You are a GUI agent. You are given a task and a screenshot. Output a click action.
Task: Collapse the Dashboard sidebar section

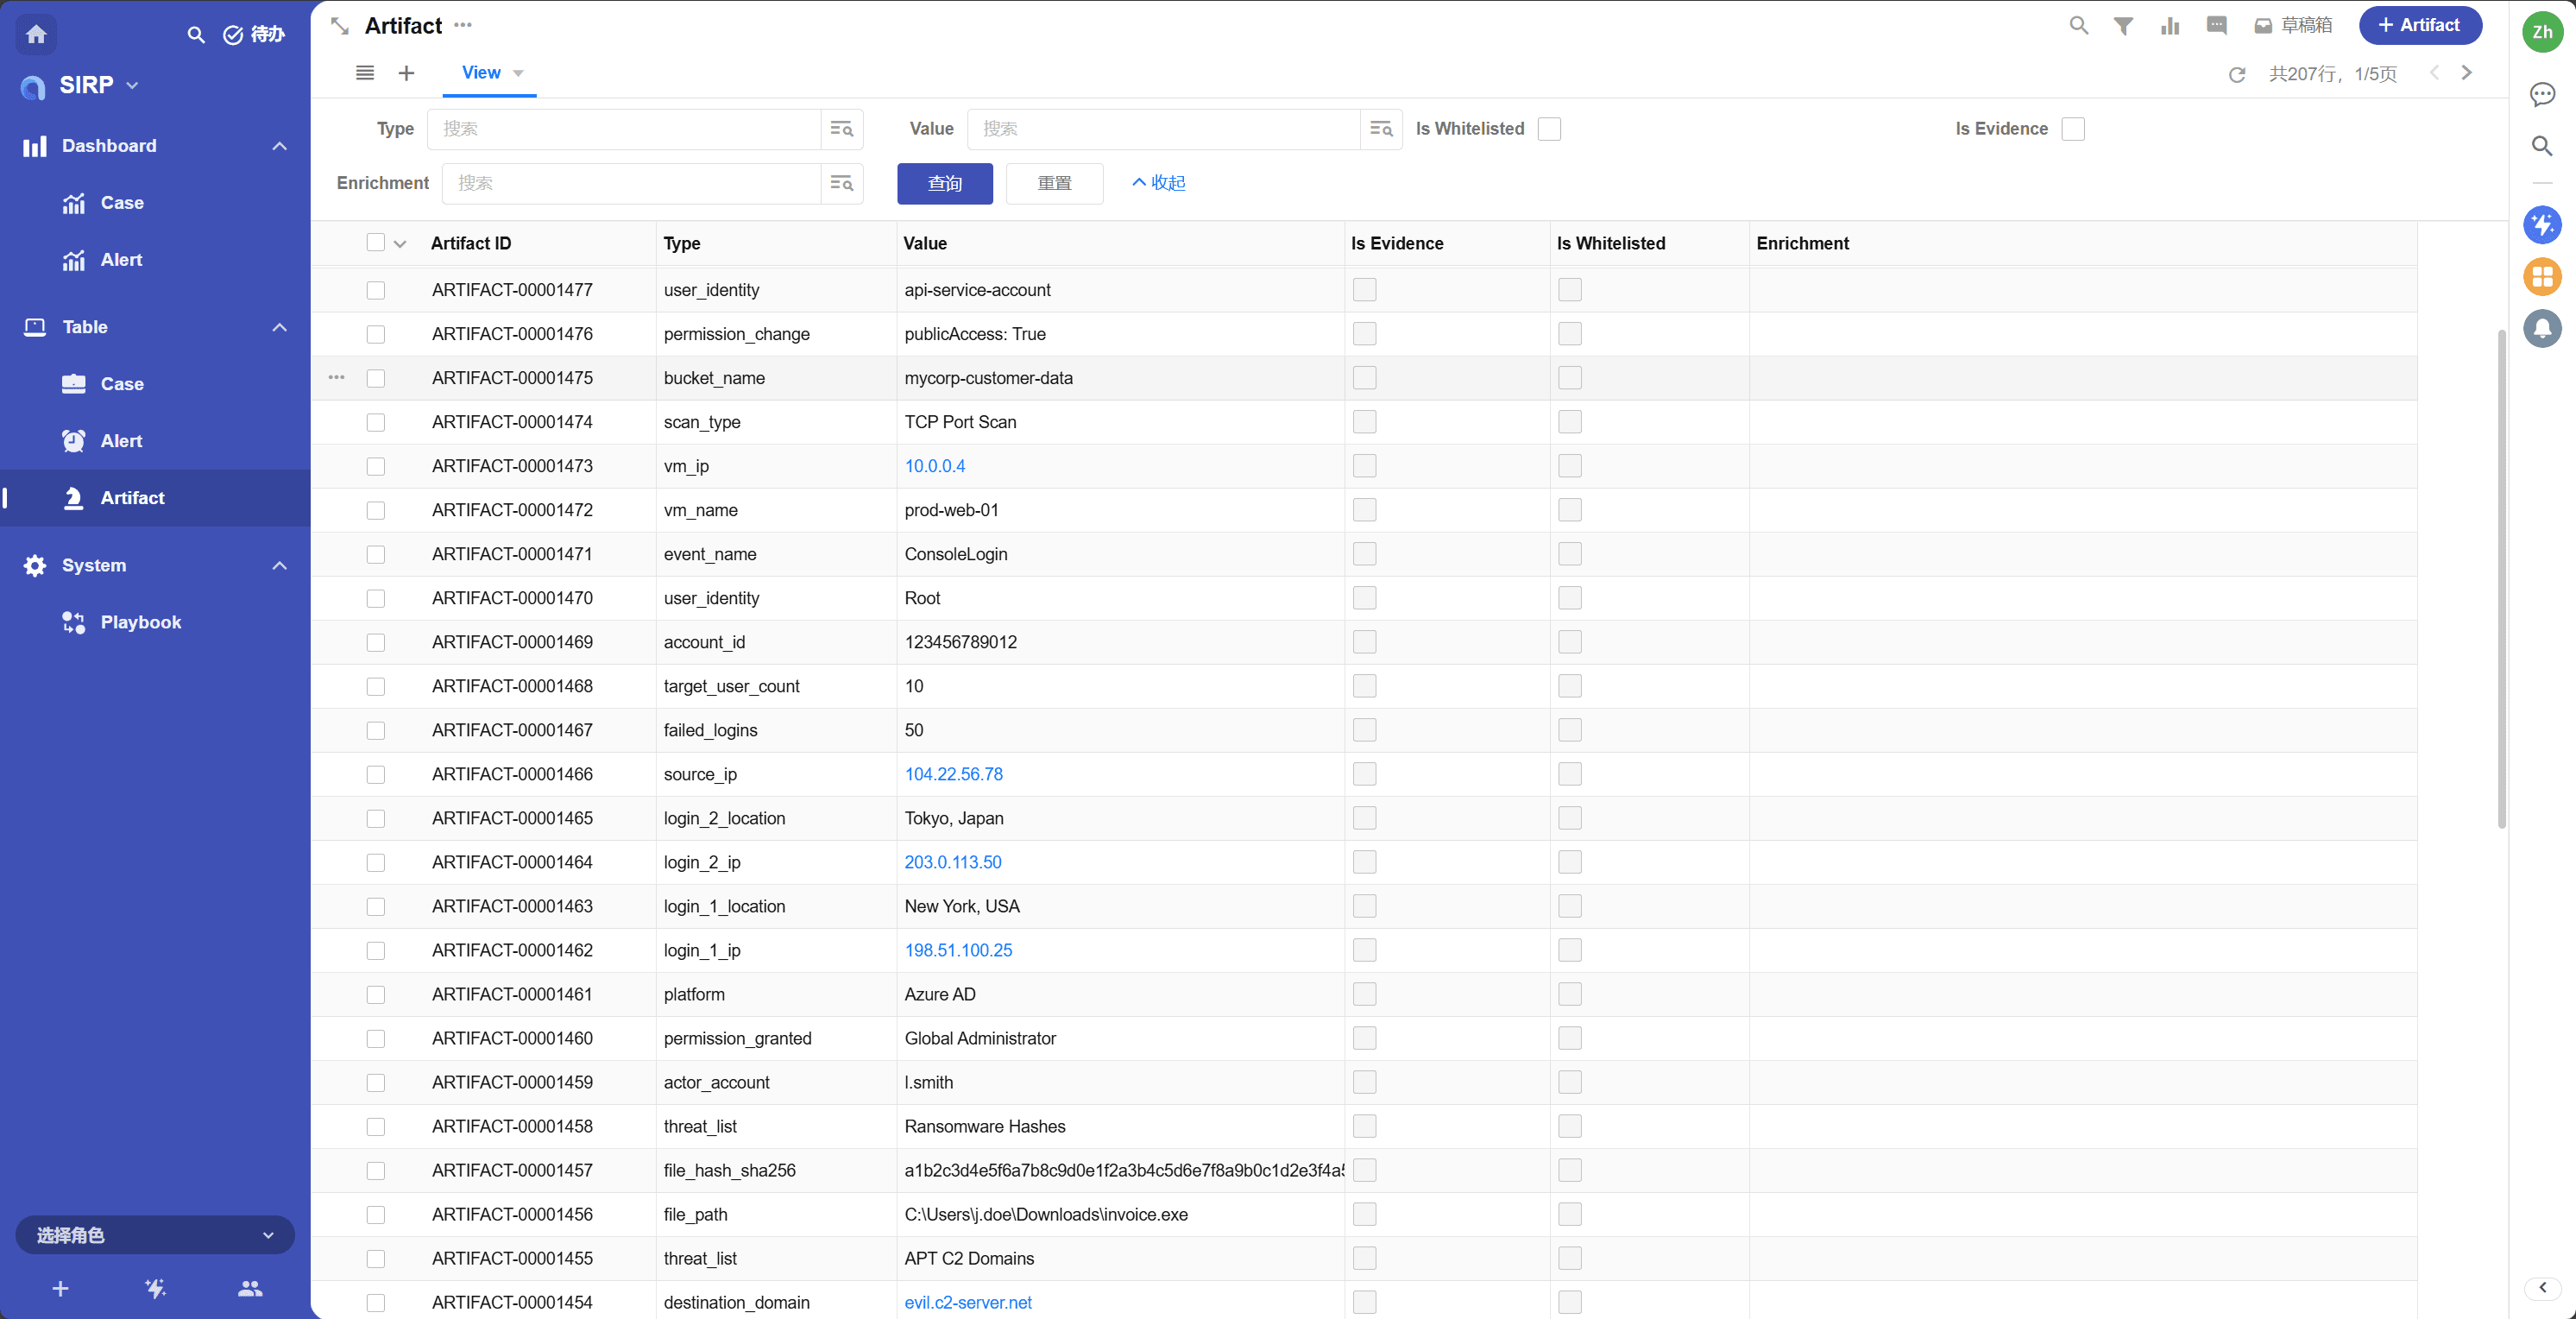point(279,146)
